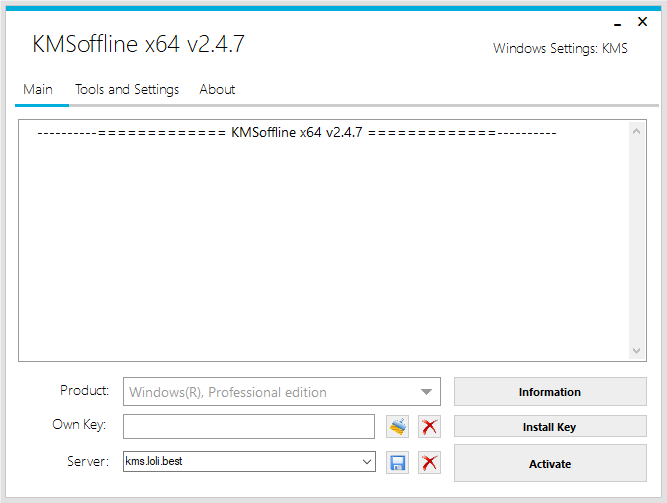Open the Server combo box arrow

click(367, 462)
